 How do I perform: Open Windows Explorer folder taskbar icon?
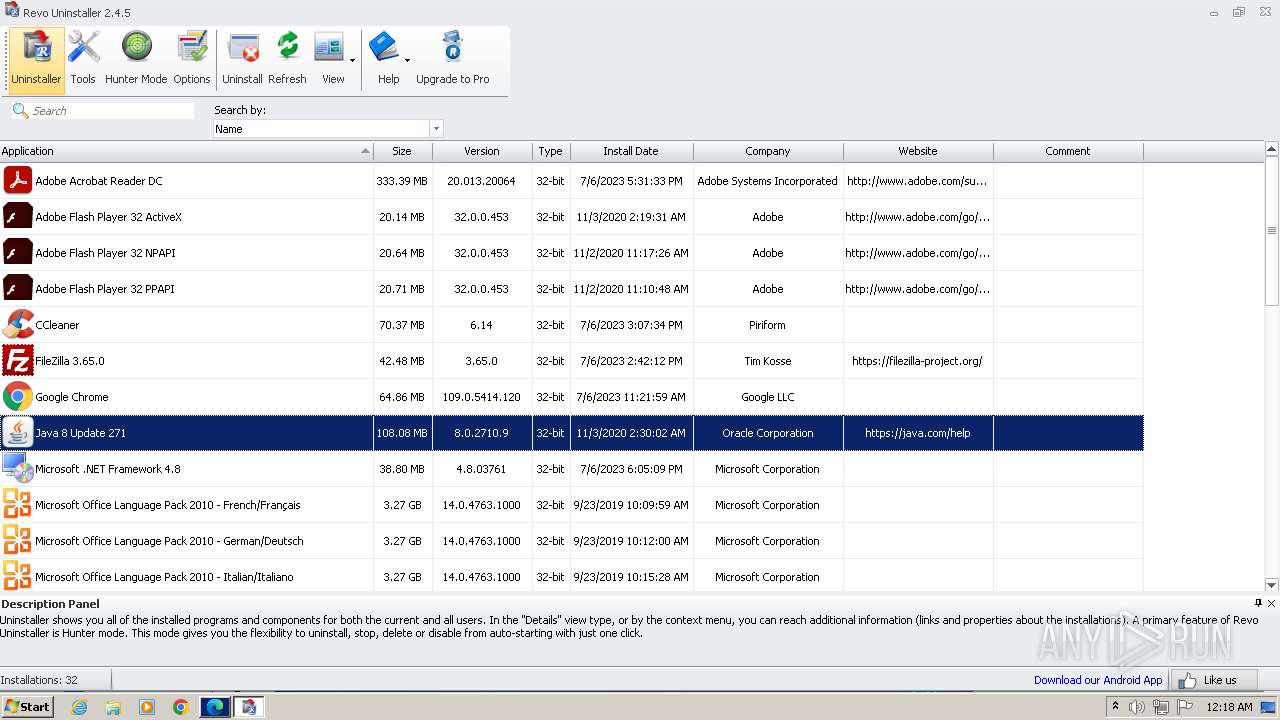[x=113, y=707]
